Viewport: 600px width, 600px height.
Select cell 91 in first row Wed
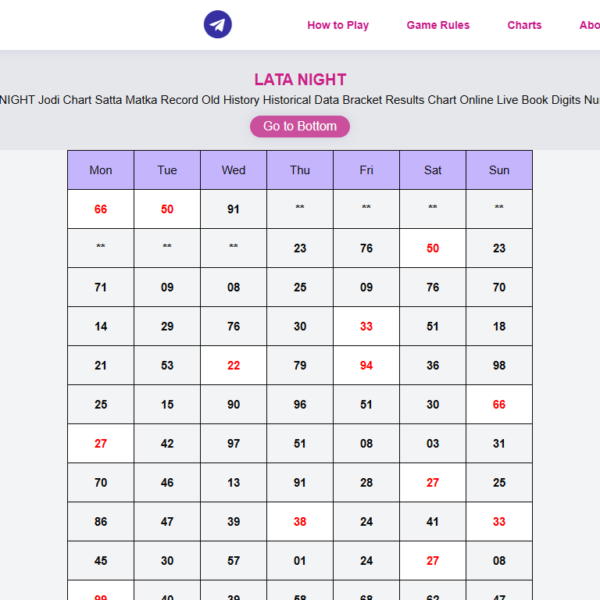[233, 209]
